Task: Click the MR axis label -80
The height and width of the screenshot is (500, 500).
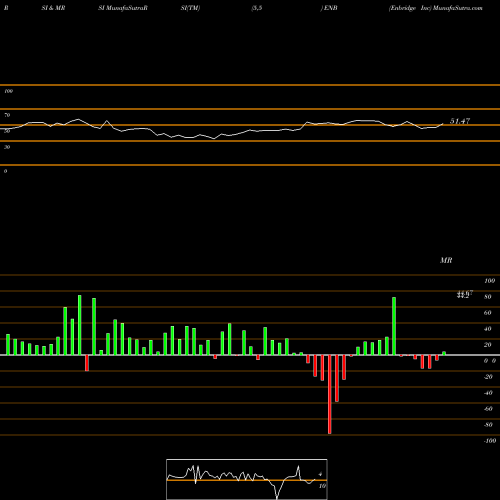Action: (x=488, y=425)
